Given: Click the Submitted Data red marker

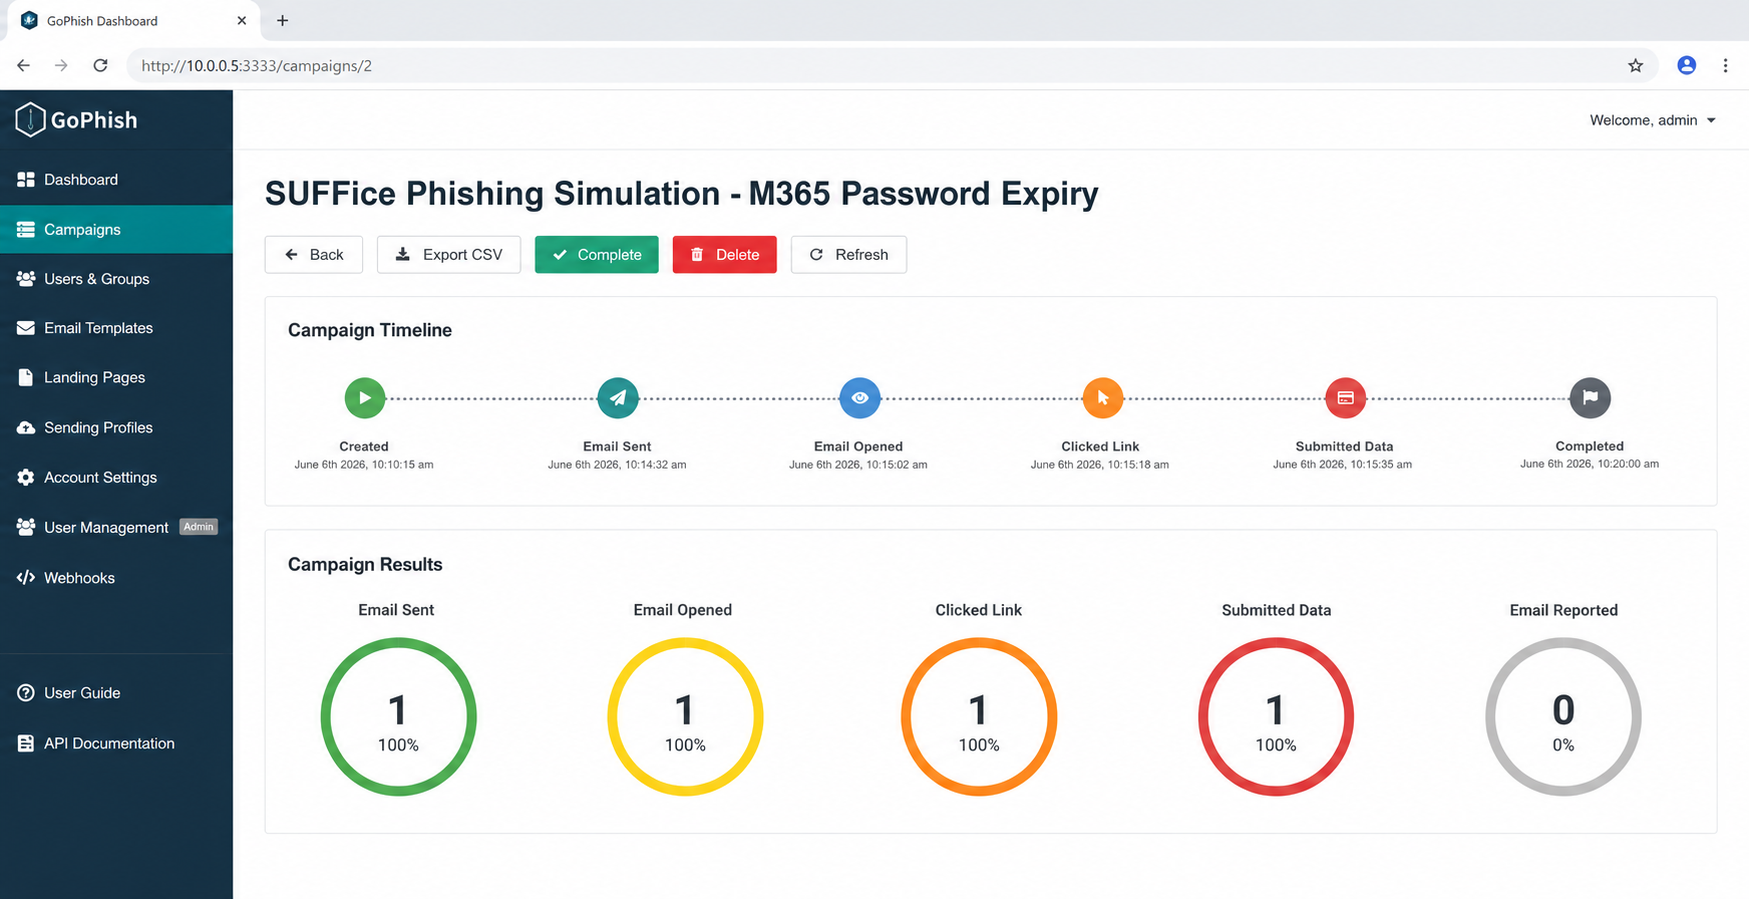Looking at the screenshot, I should (x=1346, y=398).
